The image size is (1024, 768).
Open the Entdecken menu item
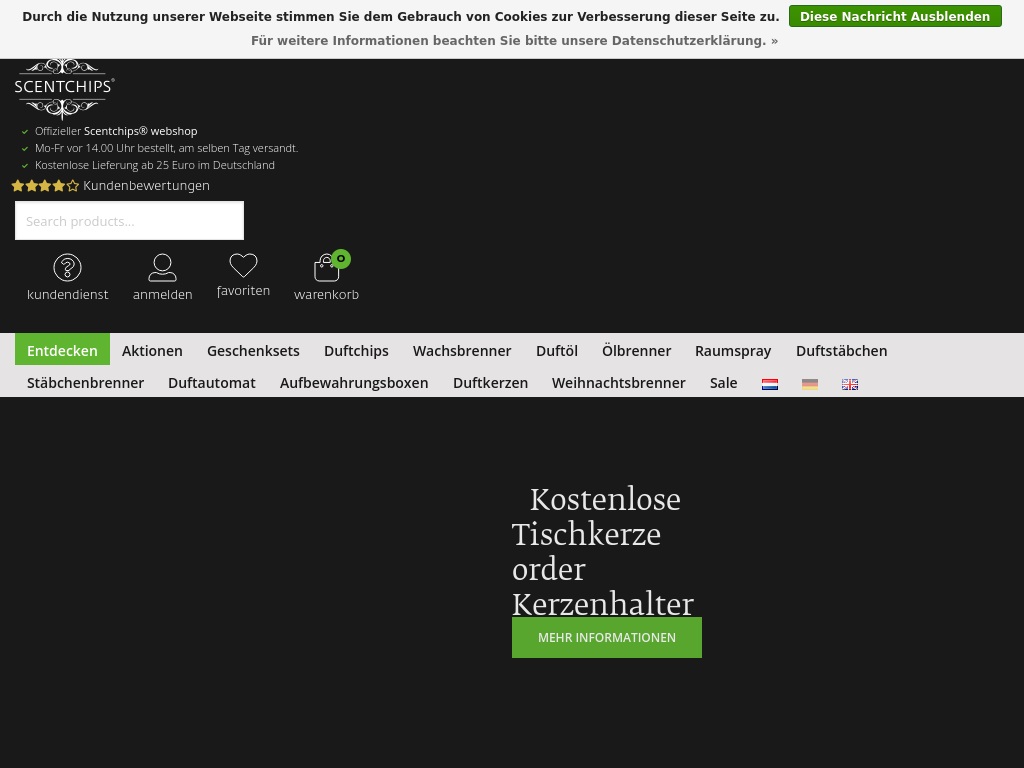(62, 351)
